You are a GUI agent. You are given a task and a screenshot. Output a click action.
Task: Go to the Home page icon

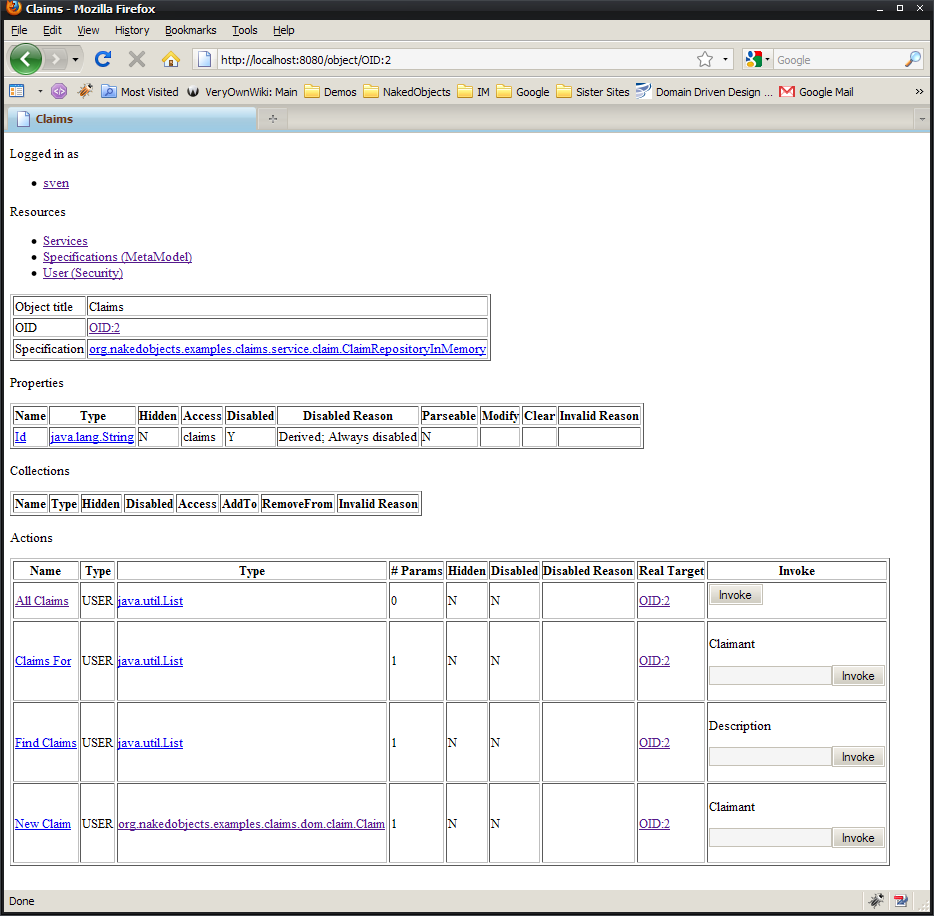point(171,59)
